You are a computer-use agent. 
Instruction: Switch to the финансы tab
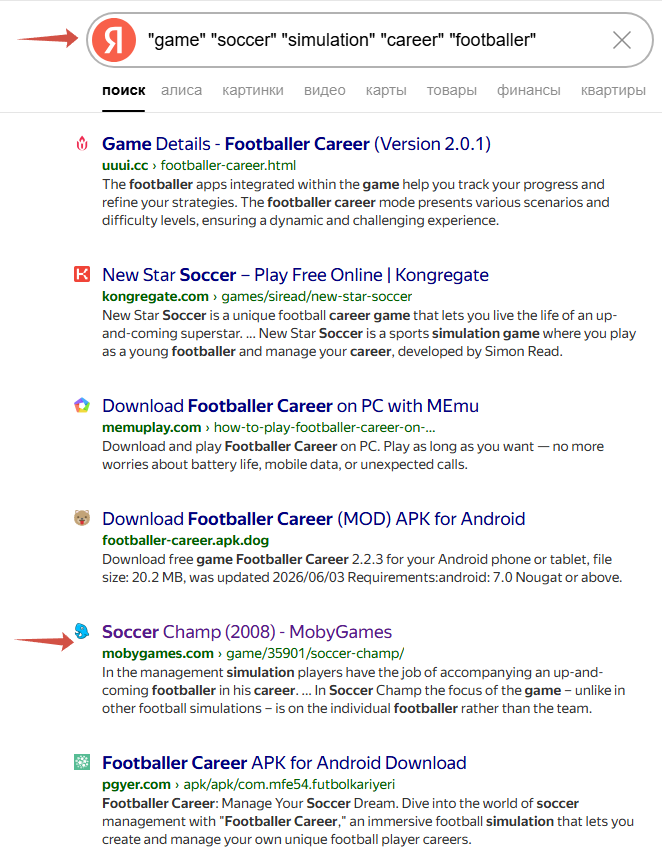[x=528, y=90]
